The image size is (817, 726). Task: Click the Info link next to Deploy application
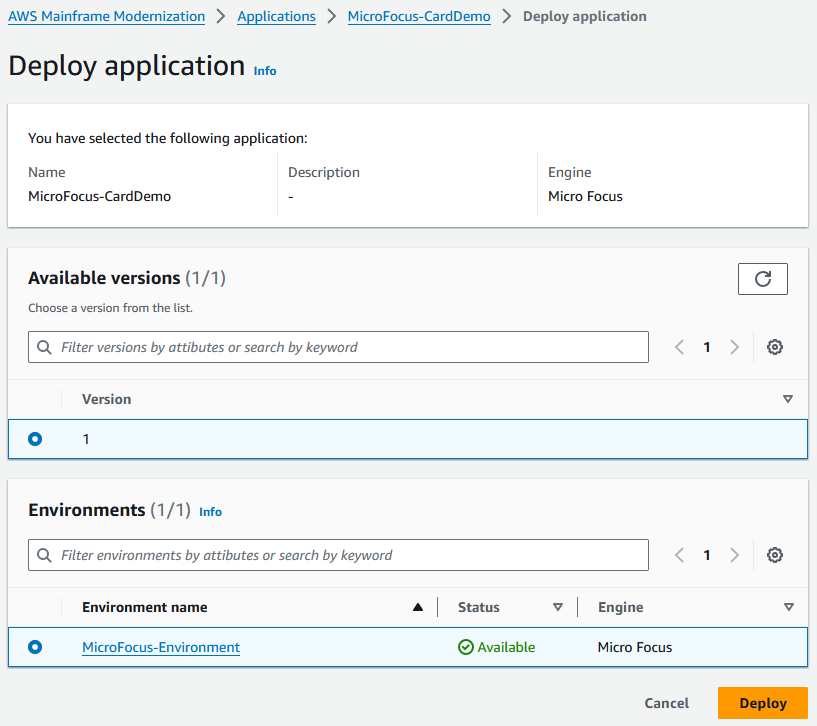(x=264, y=71)
